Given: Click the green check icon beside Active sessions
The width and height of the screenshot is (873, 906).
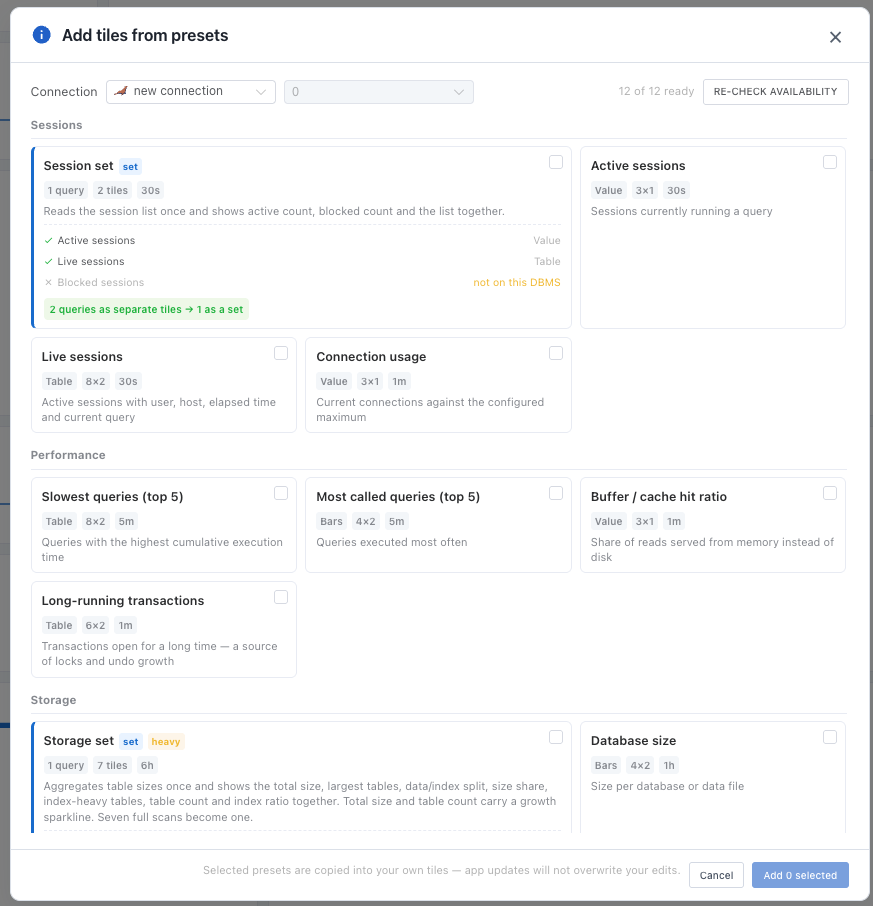Looking at the screenshot, I should pos(49,240).
